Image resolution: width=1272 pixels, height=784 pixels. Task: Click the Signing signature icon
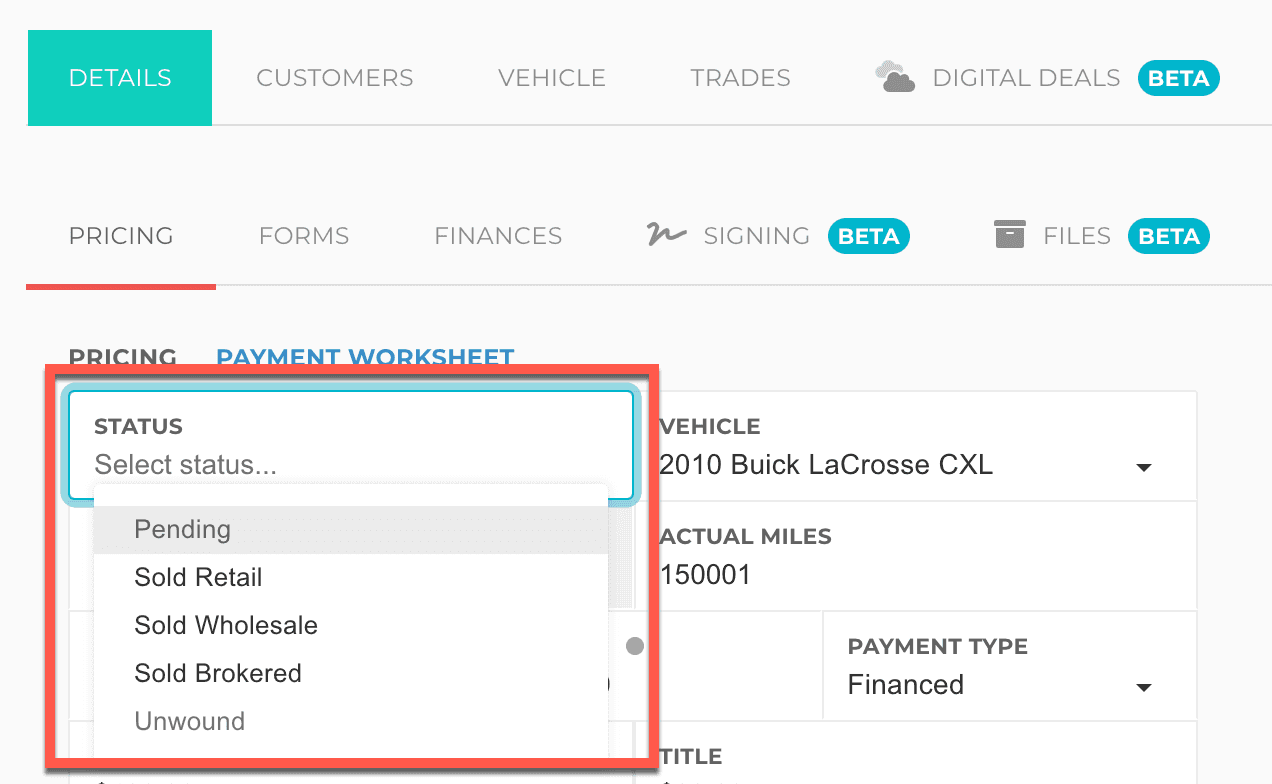click(x=666, y=235)
